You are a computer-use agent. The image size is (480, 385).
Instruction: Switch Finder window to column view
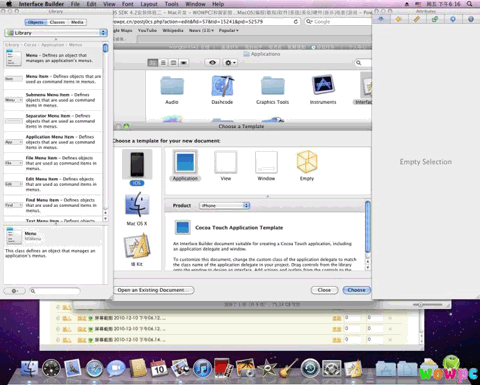173,63
